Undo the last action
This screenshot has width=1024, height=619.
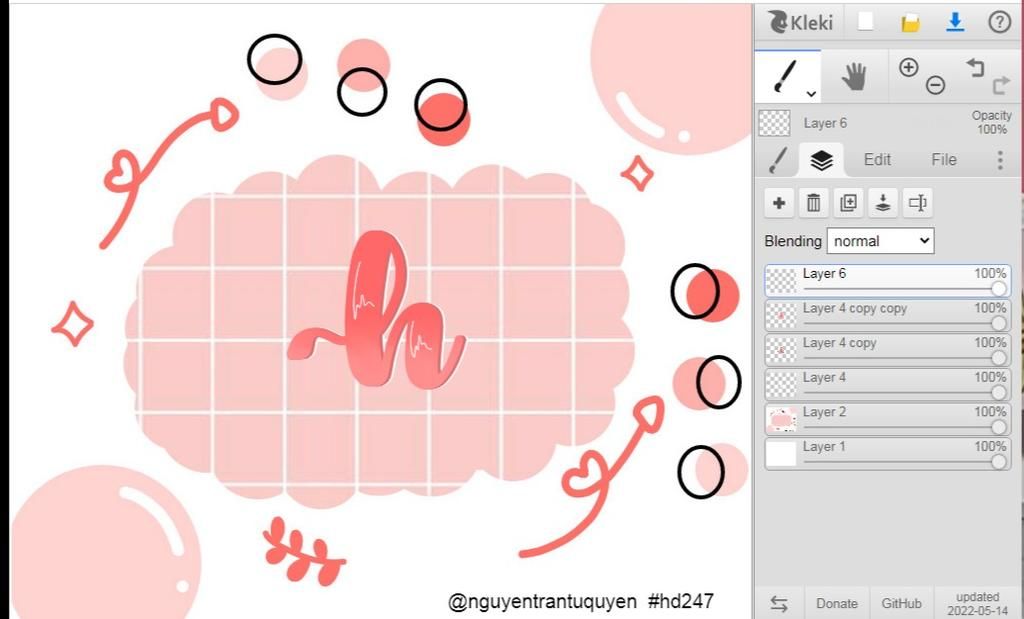click(x=974, y=67)
